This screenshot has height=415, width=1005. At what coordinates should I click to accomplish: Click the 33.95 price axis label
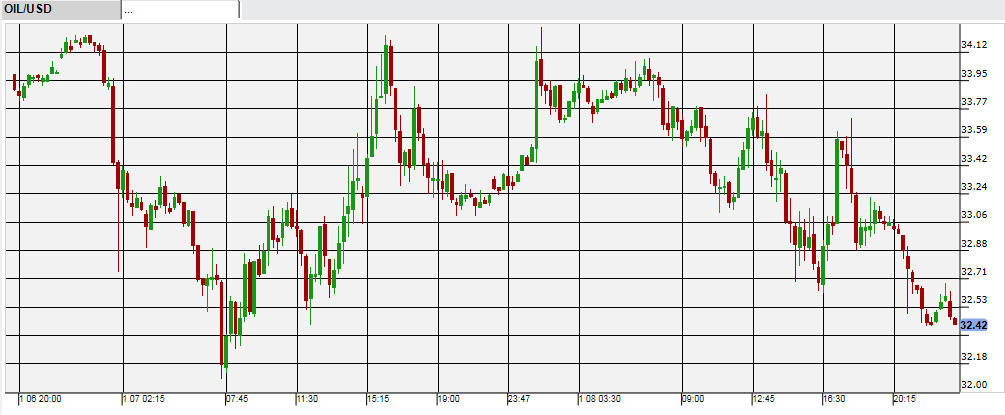pyautogui.click(x=974, y=74)
